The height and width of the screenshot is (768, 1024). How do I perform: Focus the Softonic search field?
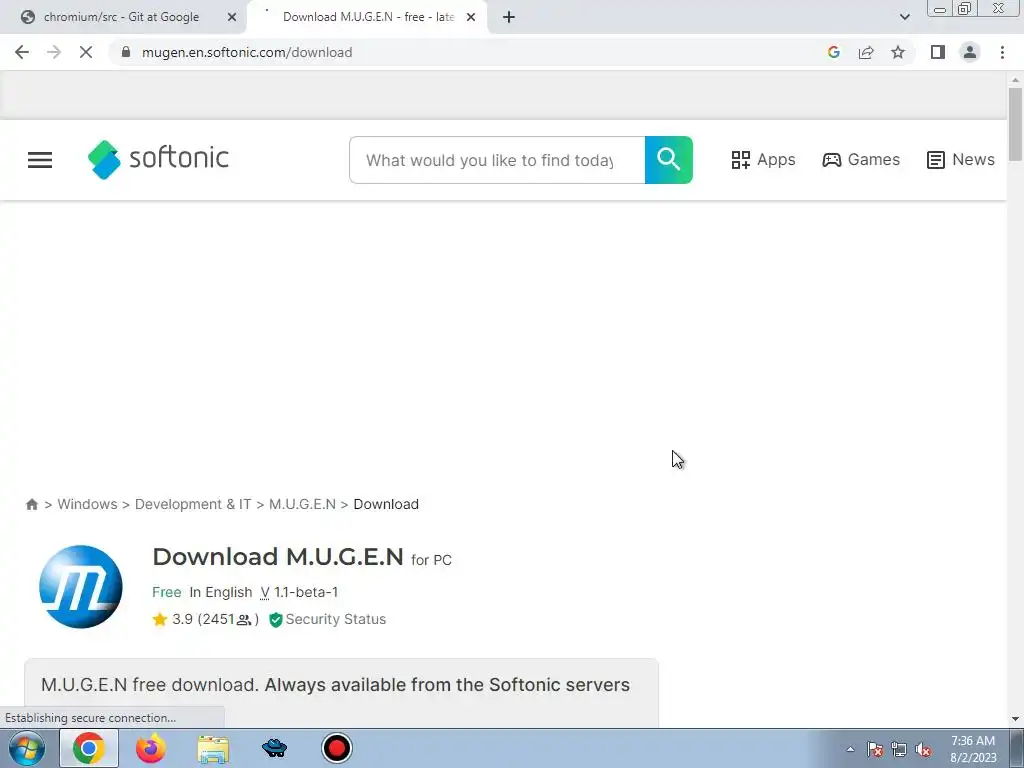click(x=498, y=160)
